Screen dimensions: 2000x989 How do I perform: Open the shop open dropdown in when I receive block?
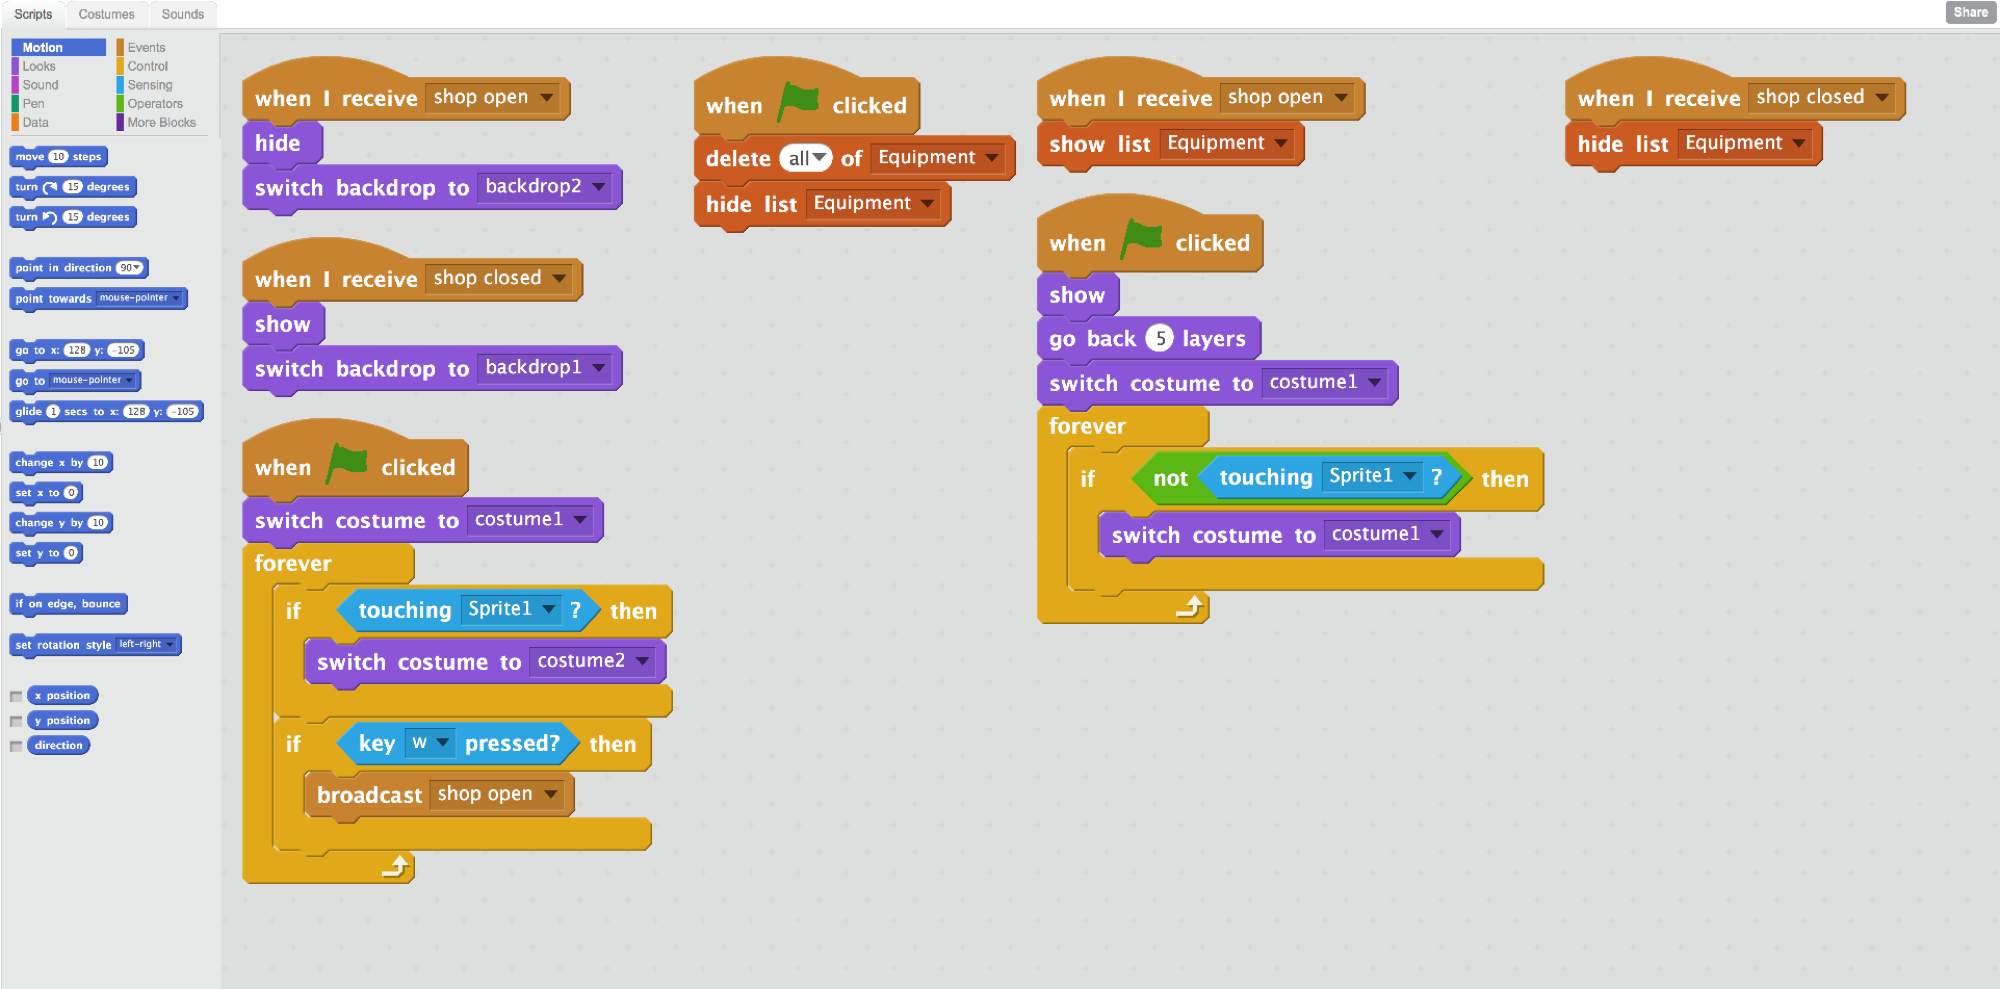(x=546, y=97)
